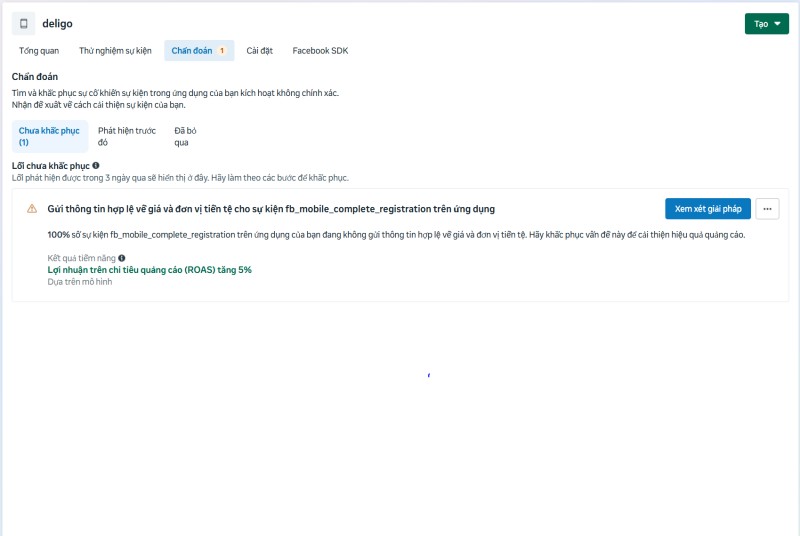
Task: Click the deligo app name heading
Action: tap(57, 23)
